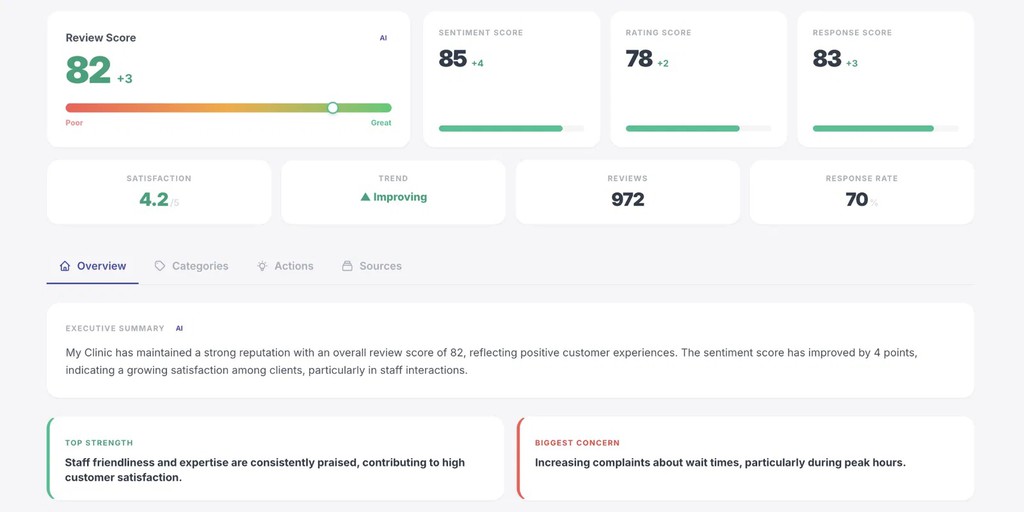Click the +3 change beside review score 82
Viewport: 1024px width, 512px height.
coord(125,79)
